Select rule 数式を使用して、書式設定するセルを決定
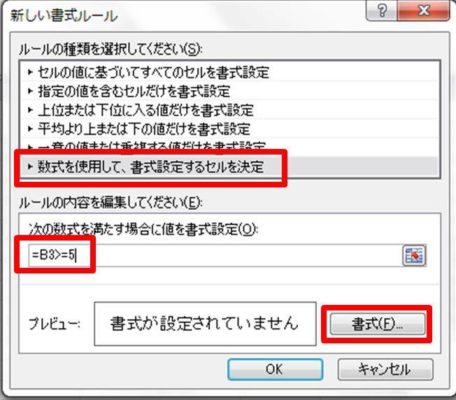456x400 pixels. tap(229, 167)
